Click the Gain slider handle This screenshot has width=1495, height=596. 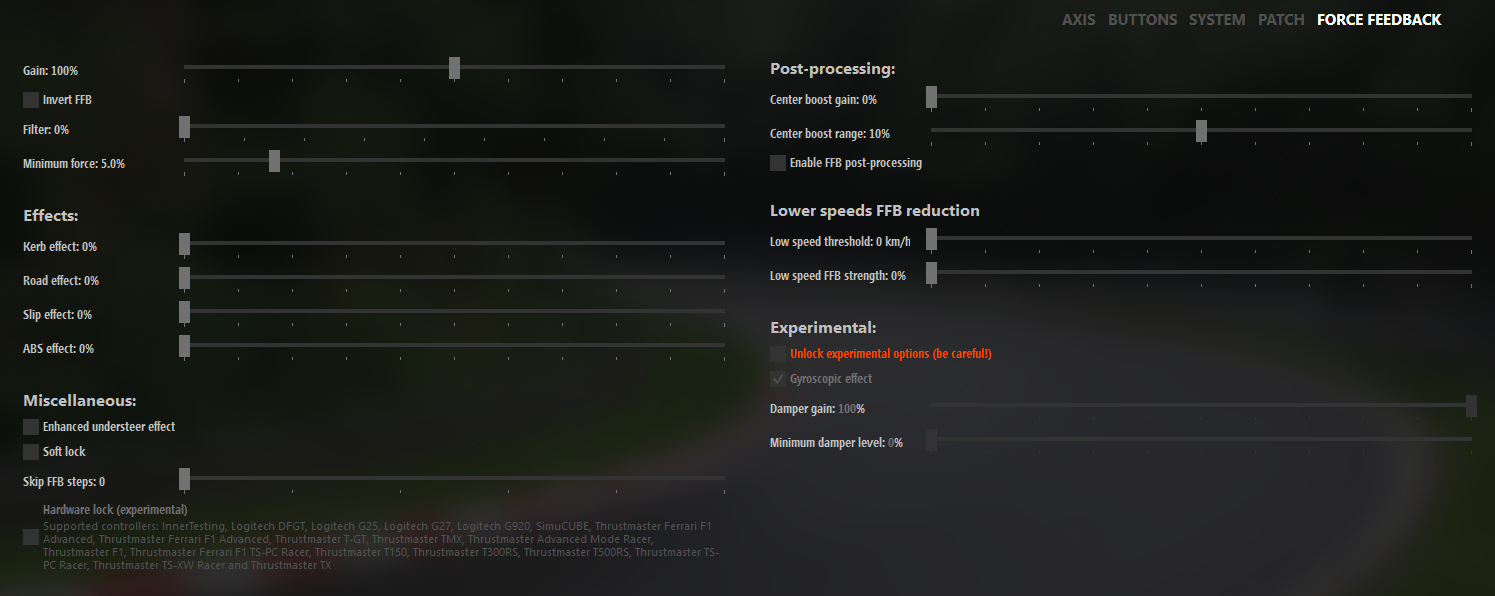[454, 68]
